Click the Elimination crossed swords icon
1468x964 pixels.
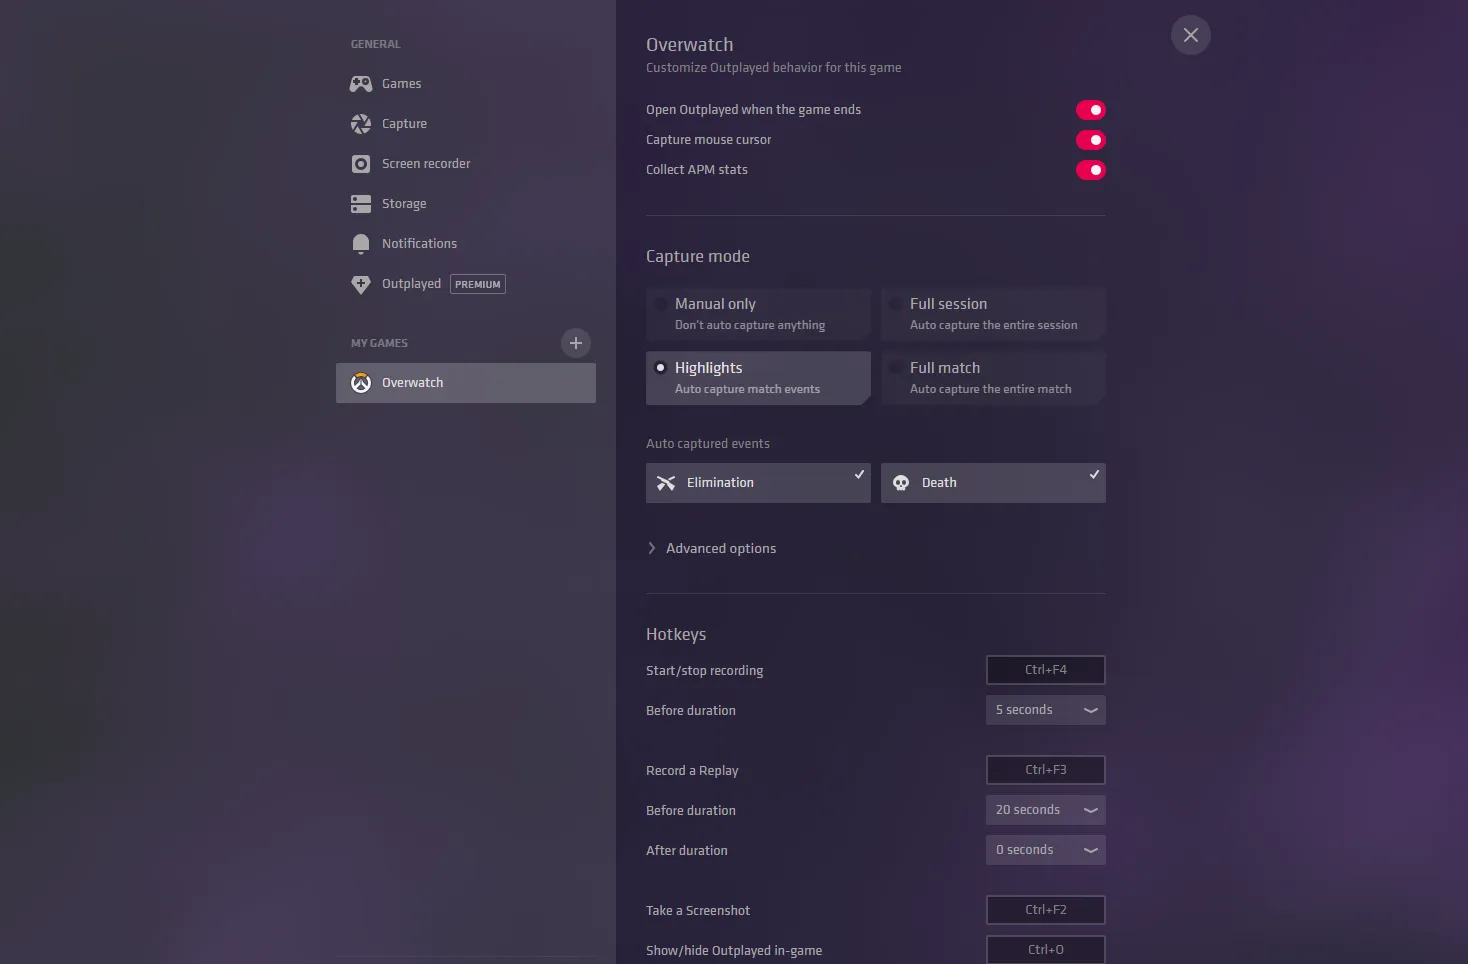click(666, 483)
